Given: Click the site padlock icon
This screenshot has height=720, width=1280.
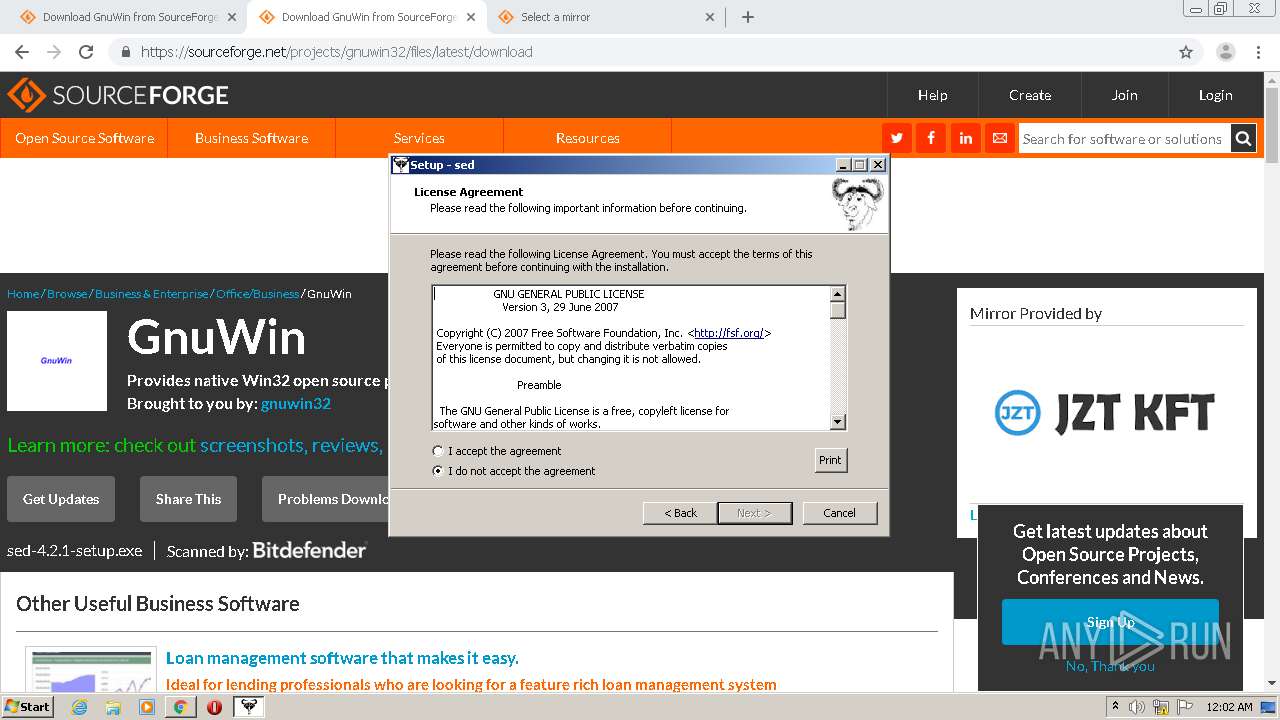Looking at the screenshot, I should point(126,52).
